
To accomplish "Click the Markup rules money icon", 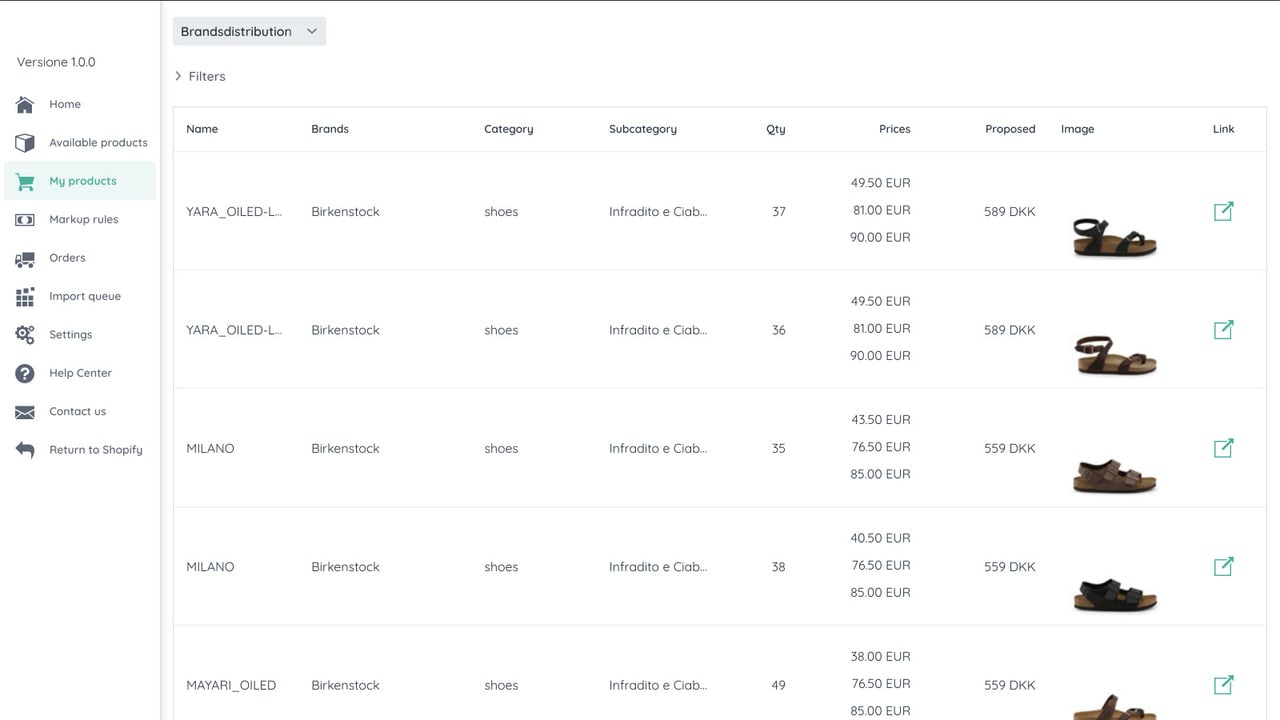I will (x=25, y=220).
